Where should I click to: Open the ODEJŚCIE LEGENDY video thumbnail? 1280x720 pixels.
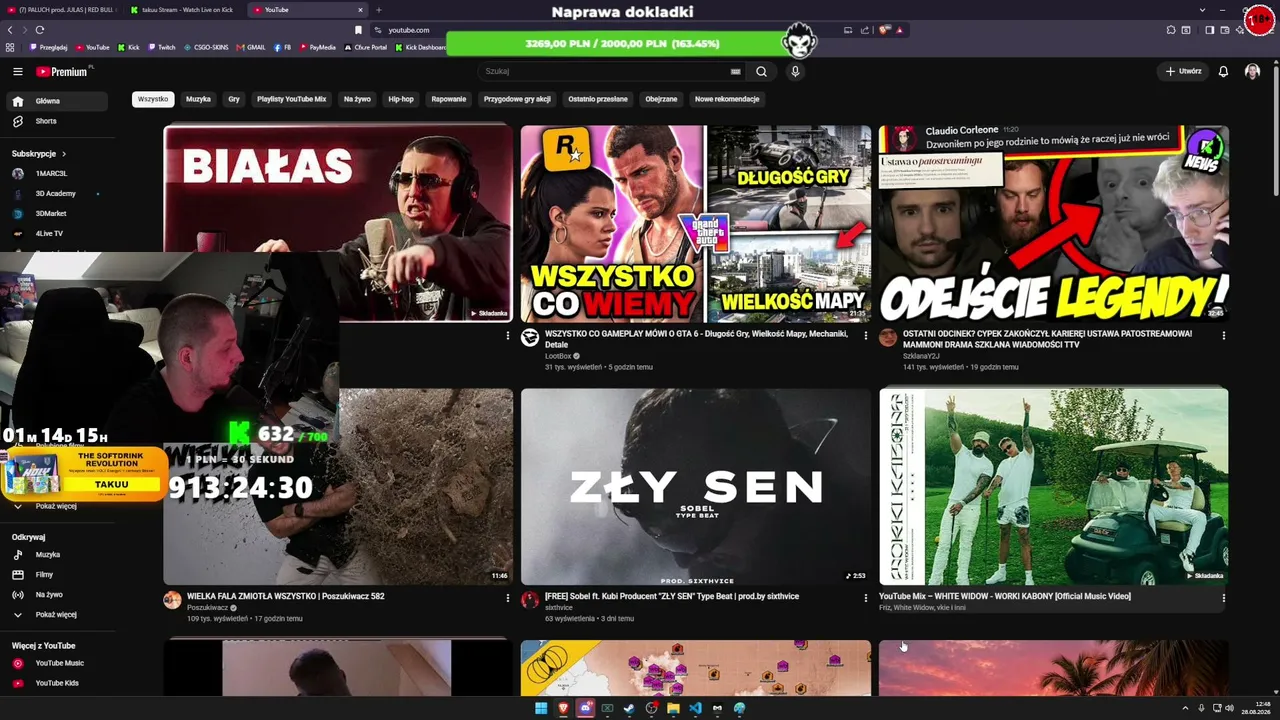1054,223
